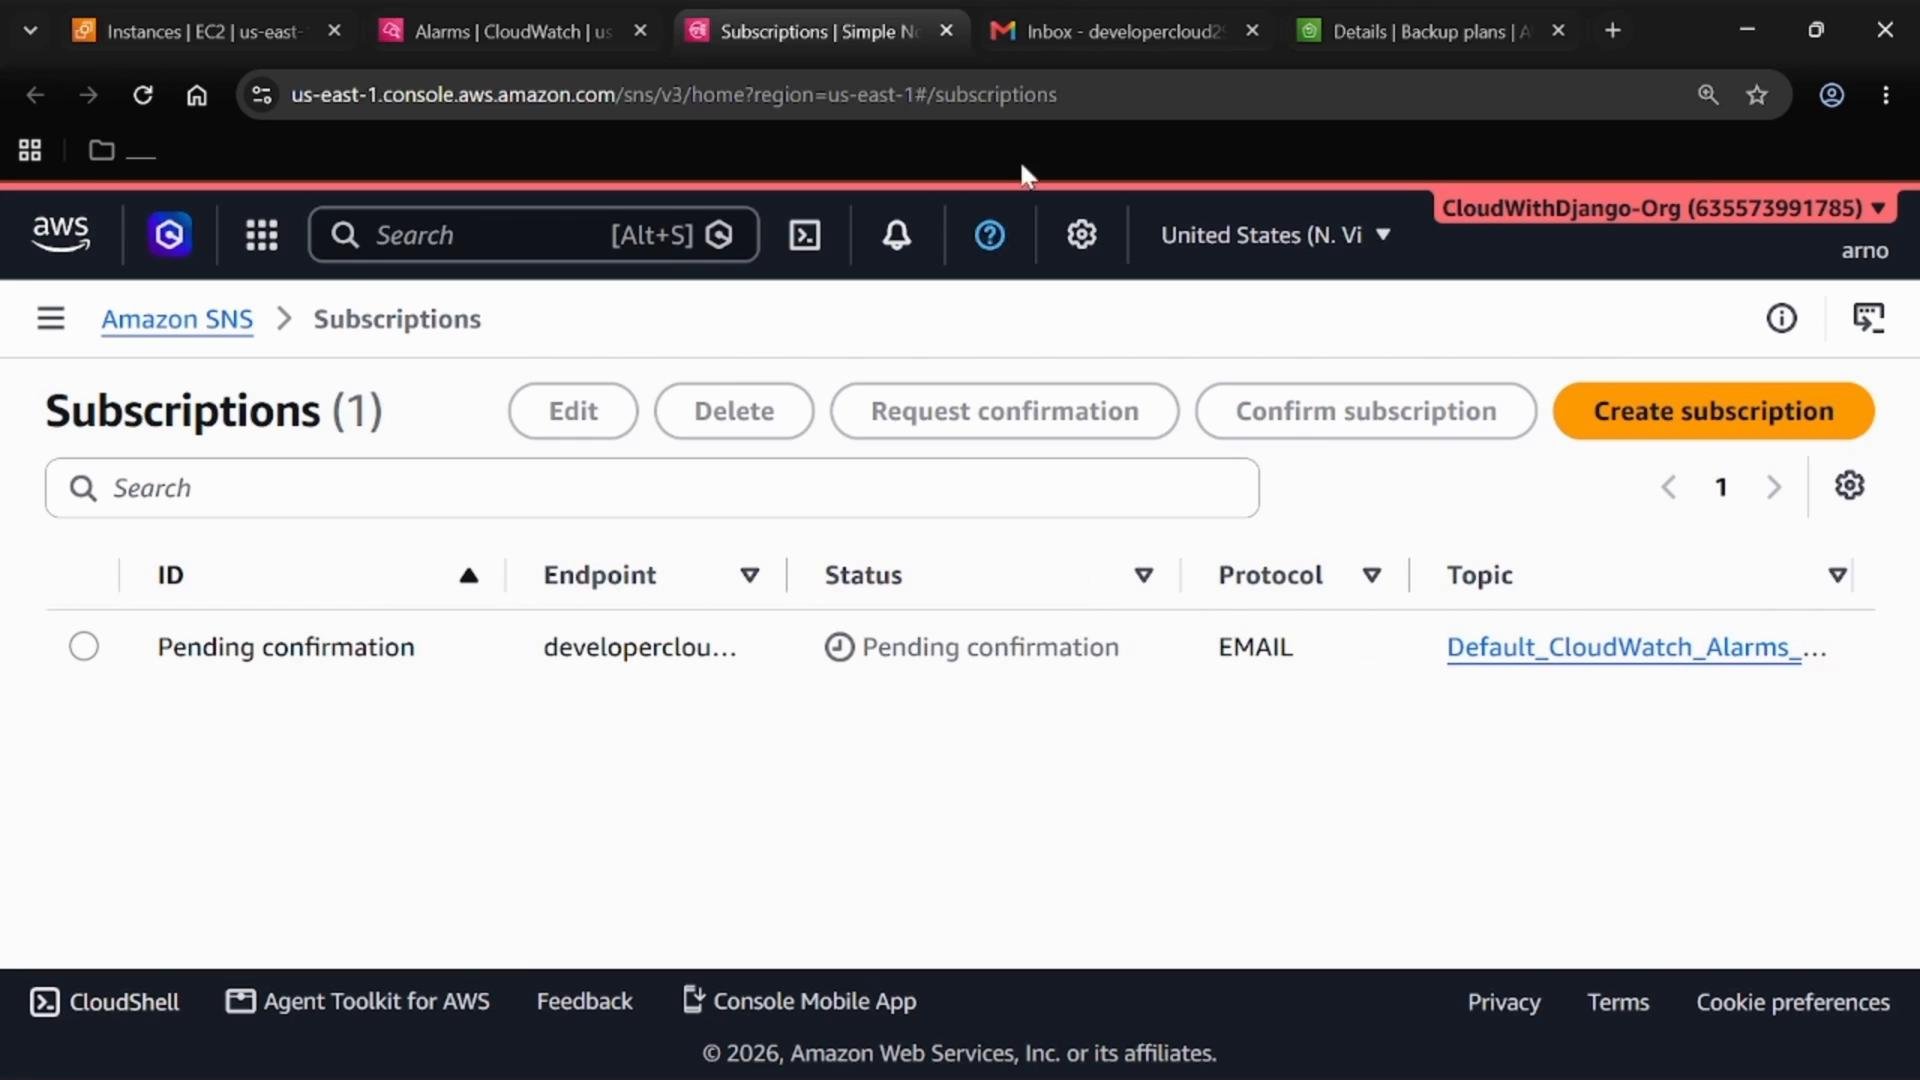Launch CloudShell from the top navigation bar
The width and height of the screenshot is (1920, 1080).
(x=805, y=235)
